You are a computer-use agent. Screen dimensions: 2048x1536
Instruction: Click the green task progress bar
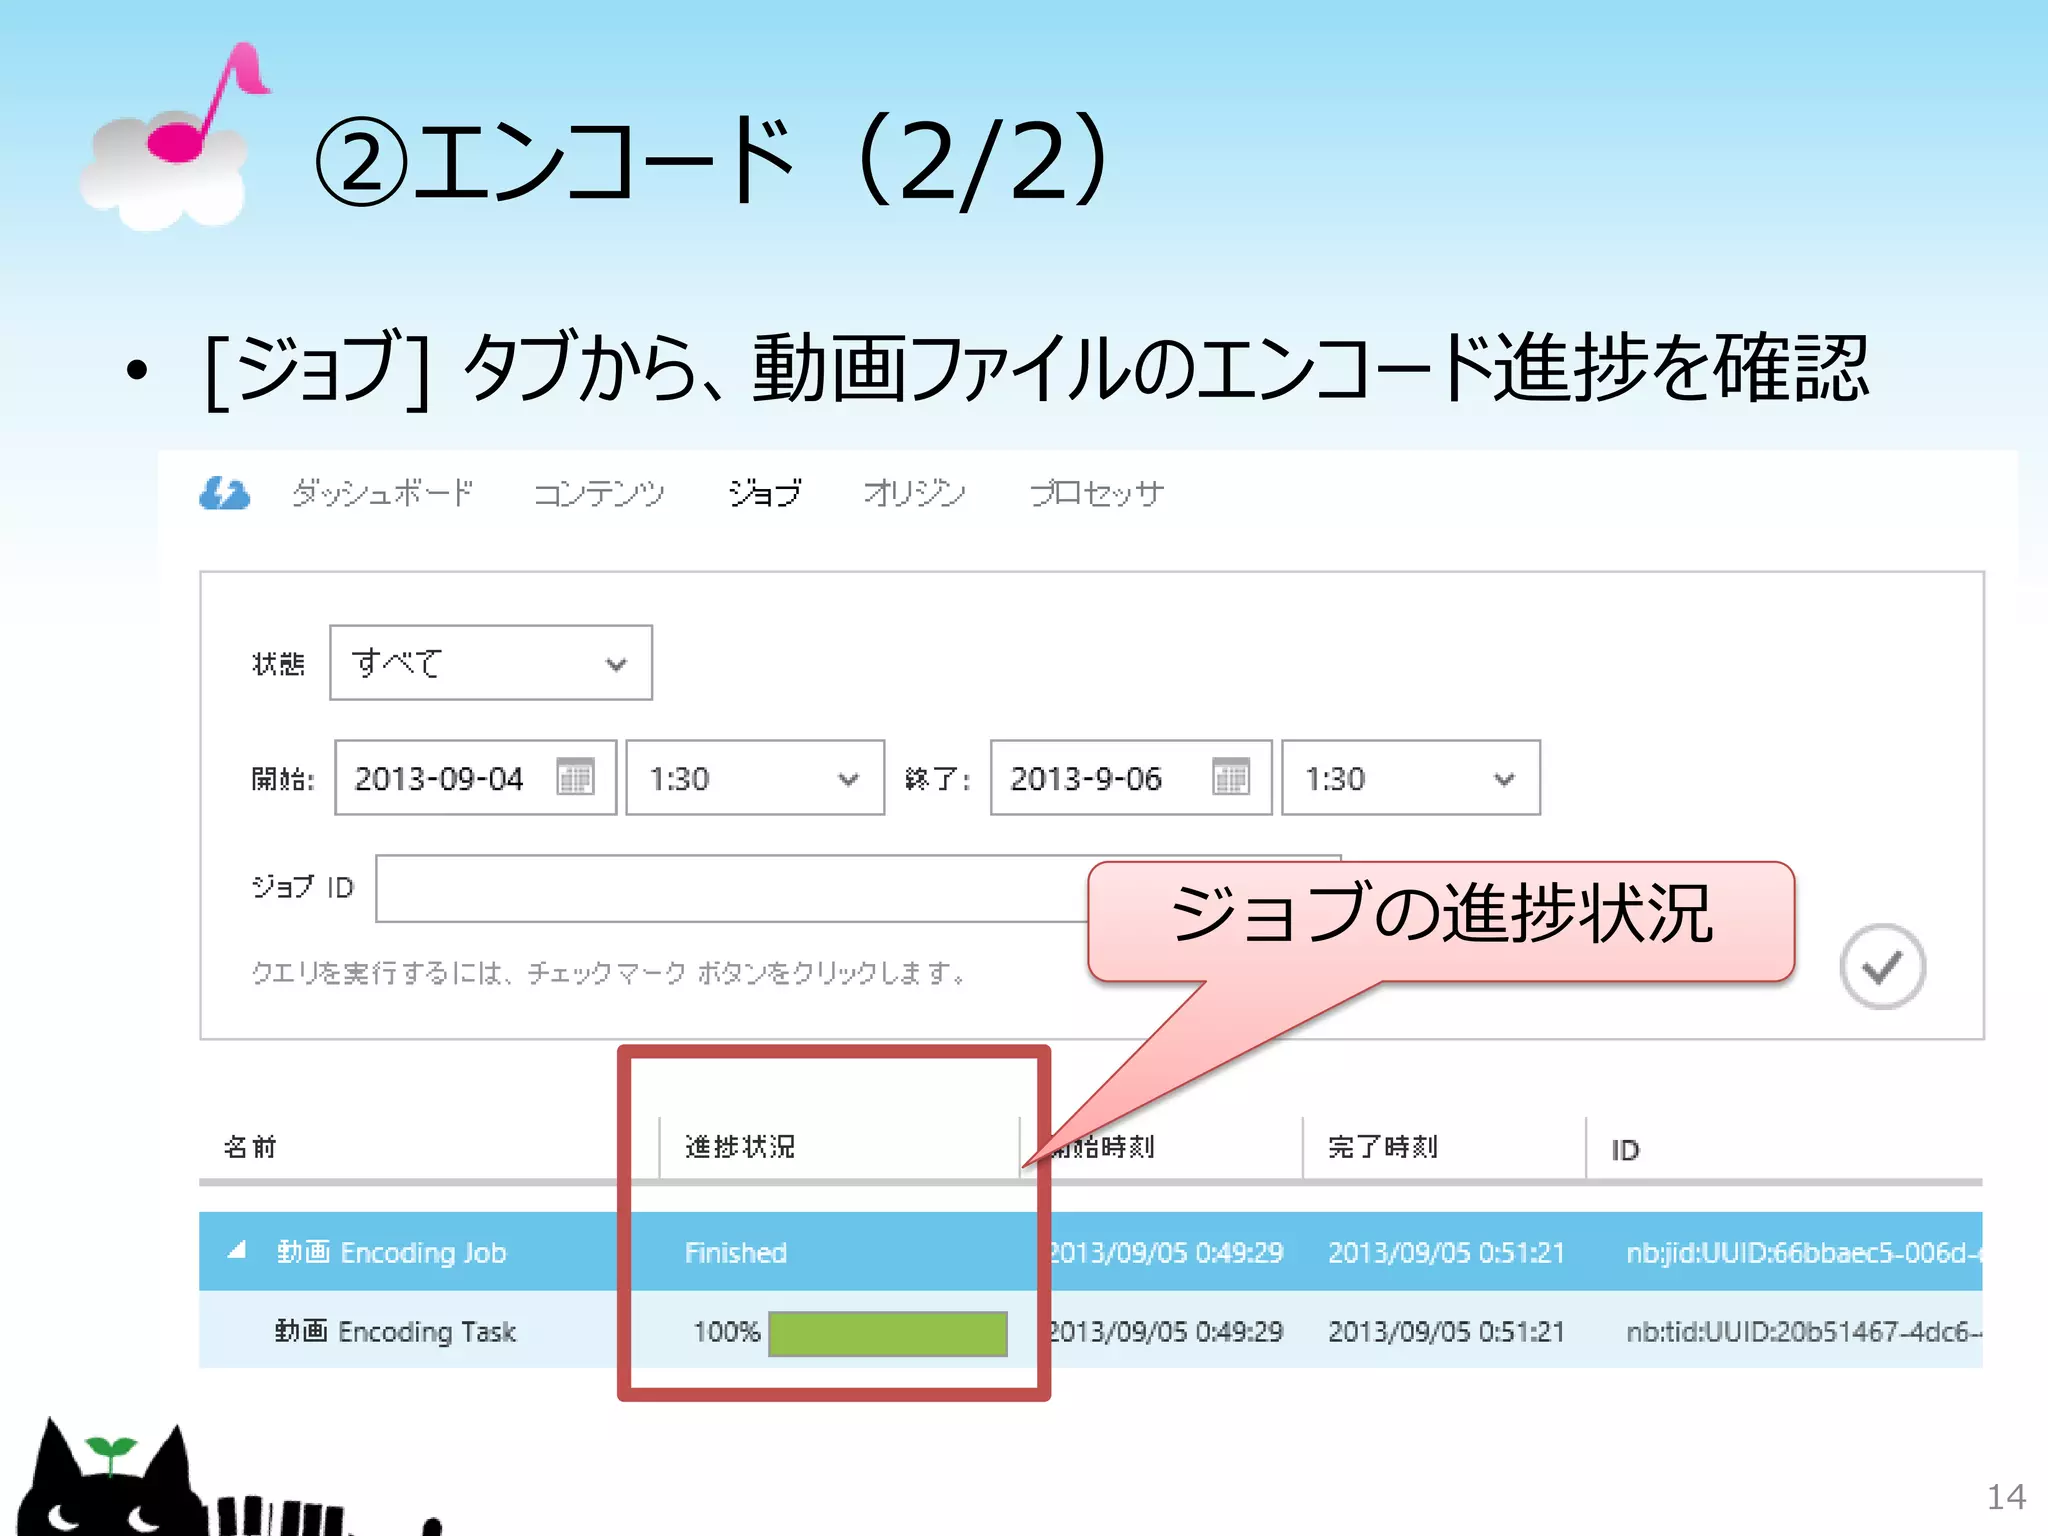pos(888,1334)
